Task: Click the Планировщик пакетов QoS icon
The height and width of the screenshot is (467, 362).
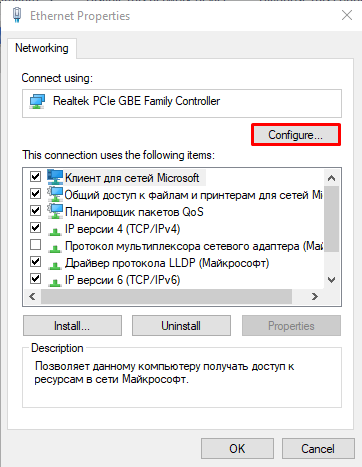Action: (55, 211)
